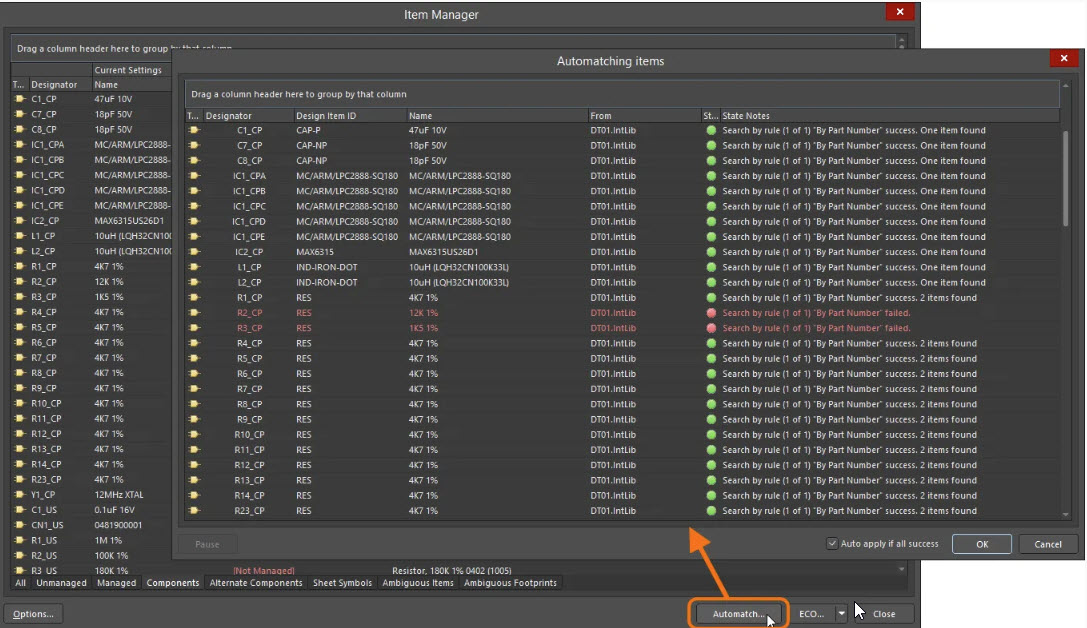Toggle Auto apply if all success checkbox
Image resolution: width=1087 pixels, height=628 pixels.
832,543
